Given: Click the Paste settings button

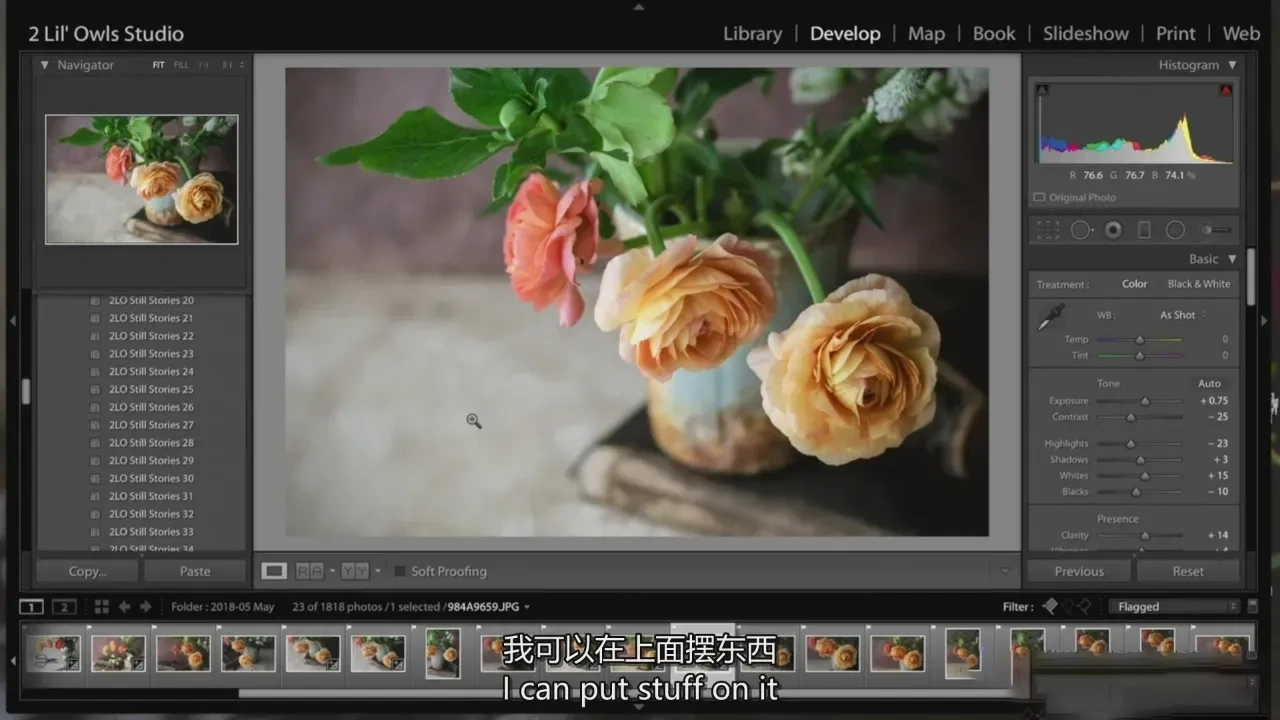Looking at the screenshot, I should (x=195, y=571).
